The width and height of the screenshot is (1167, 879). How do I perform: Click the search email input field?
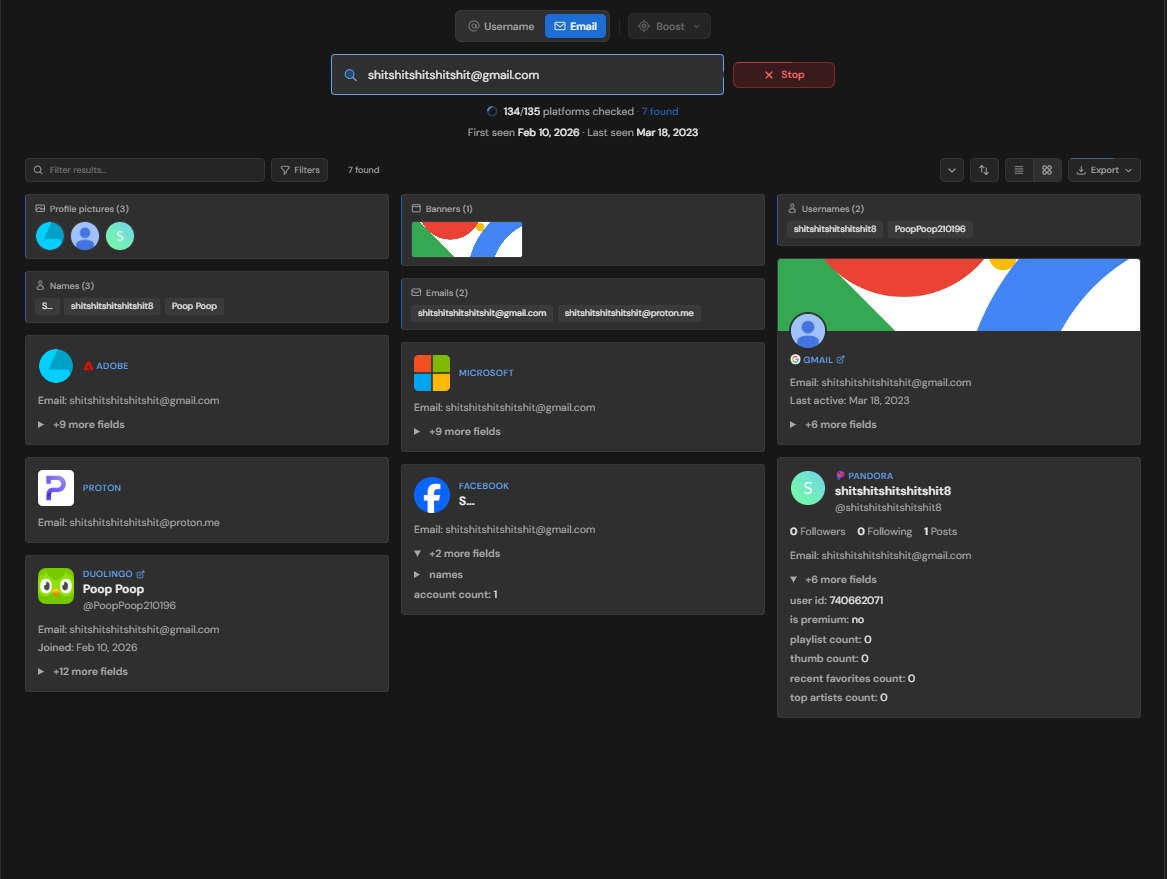[x=527, y=74]
